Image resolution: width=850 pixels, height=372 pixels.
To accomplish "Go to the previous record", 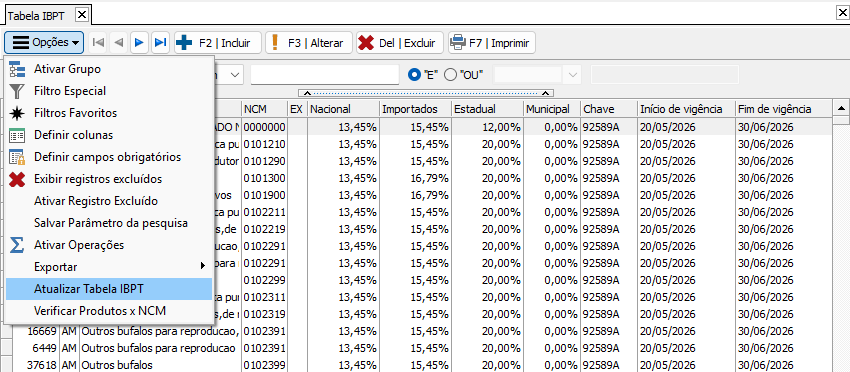I will (x=119, y=42).
